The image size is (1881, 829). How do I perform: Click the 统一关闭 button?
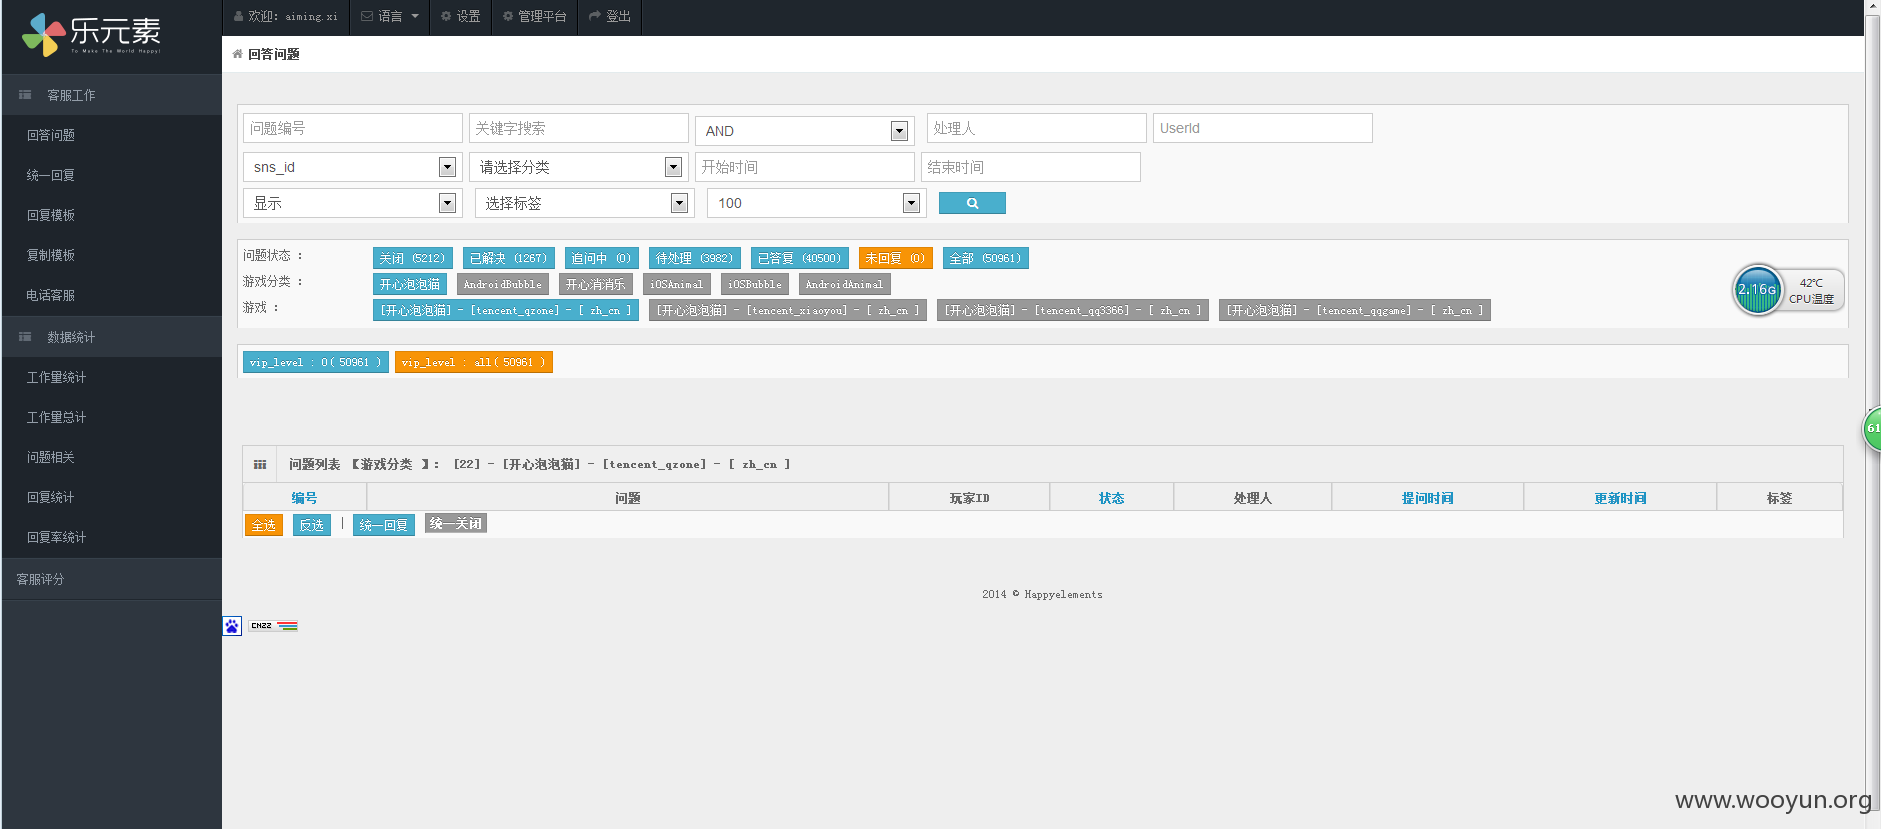(x=456, y=523)
